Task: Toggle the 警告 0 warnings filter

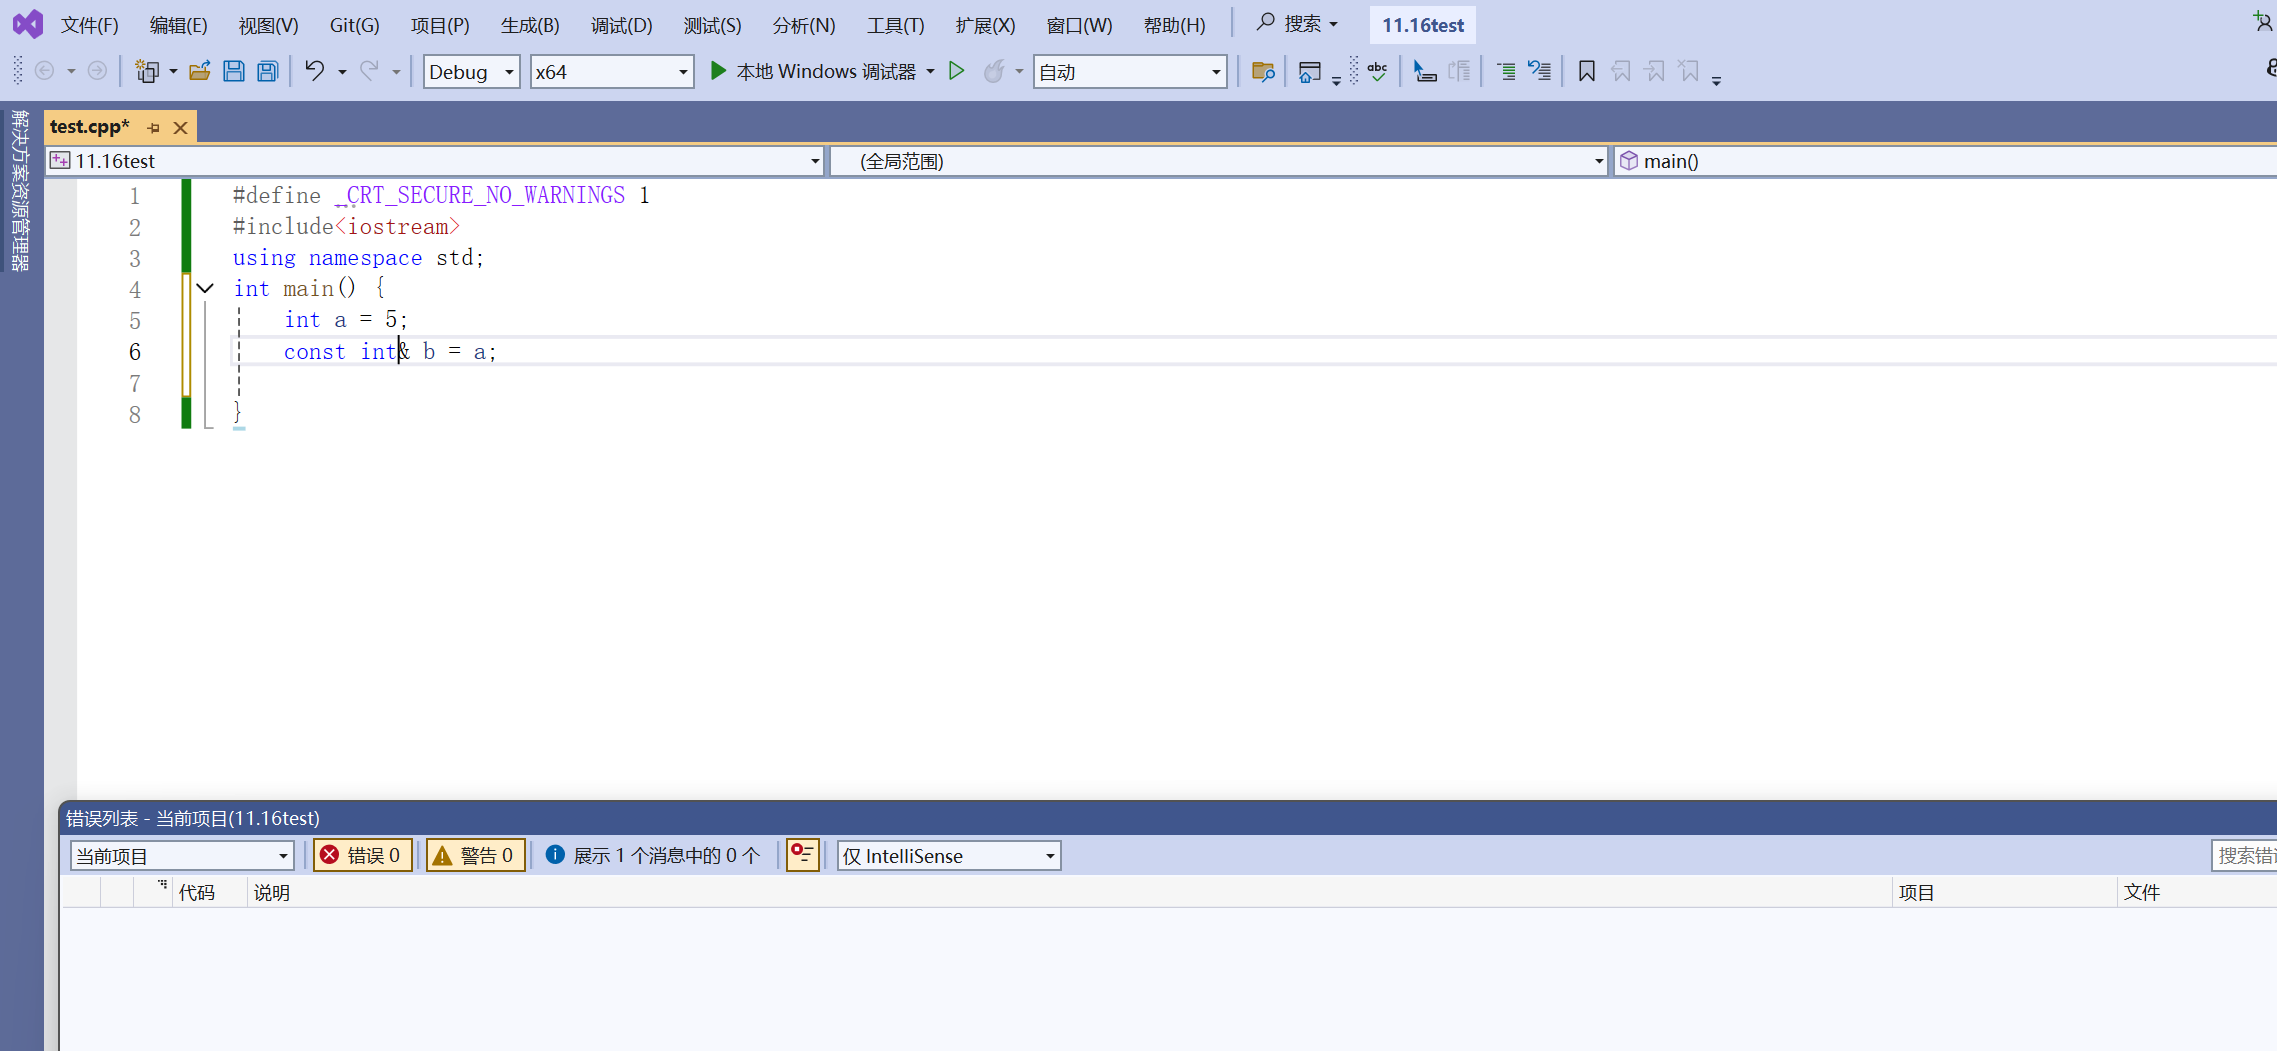Action: point(476,855)
